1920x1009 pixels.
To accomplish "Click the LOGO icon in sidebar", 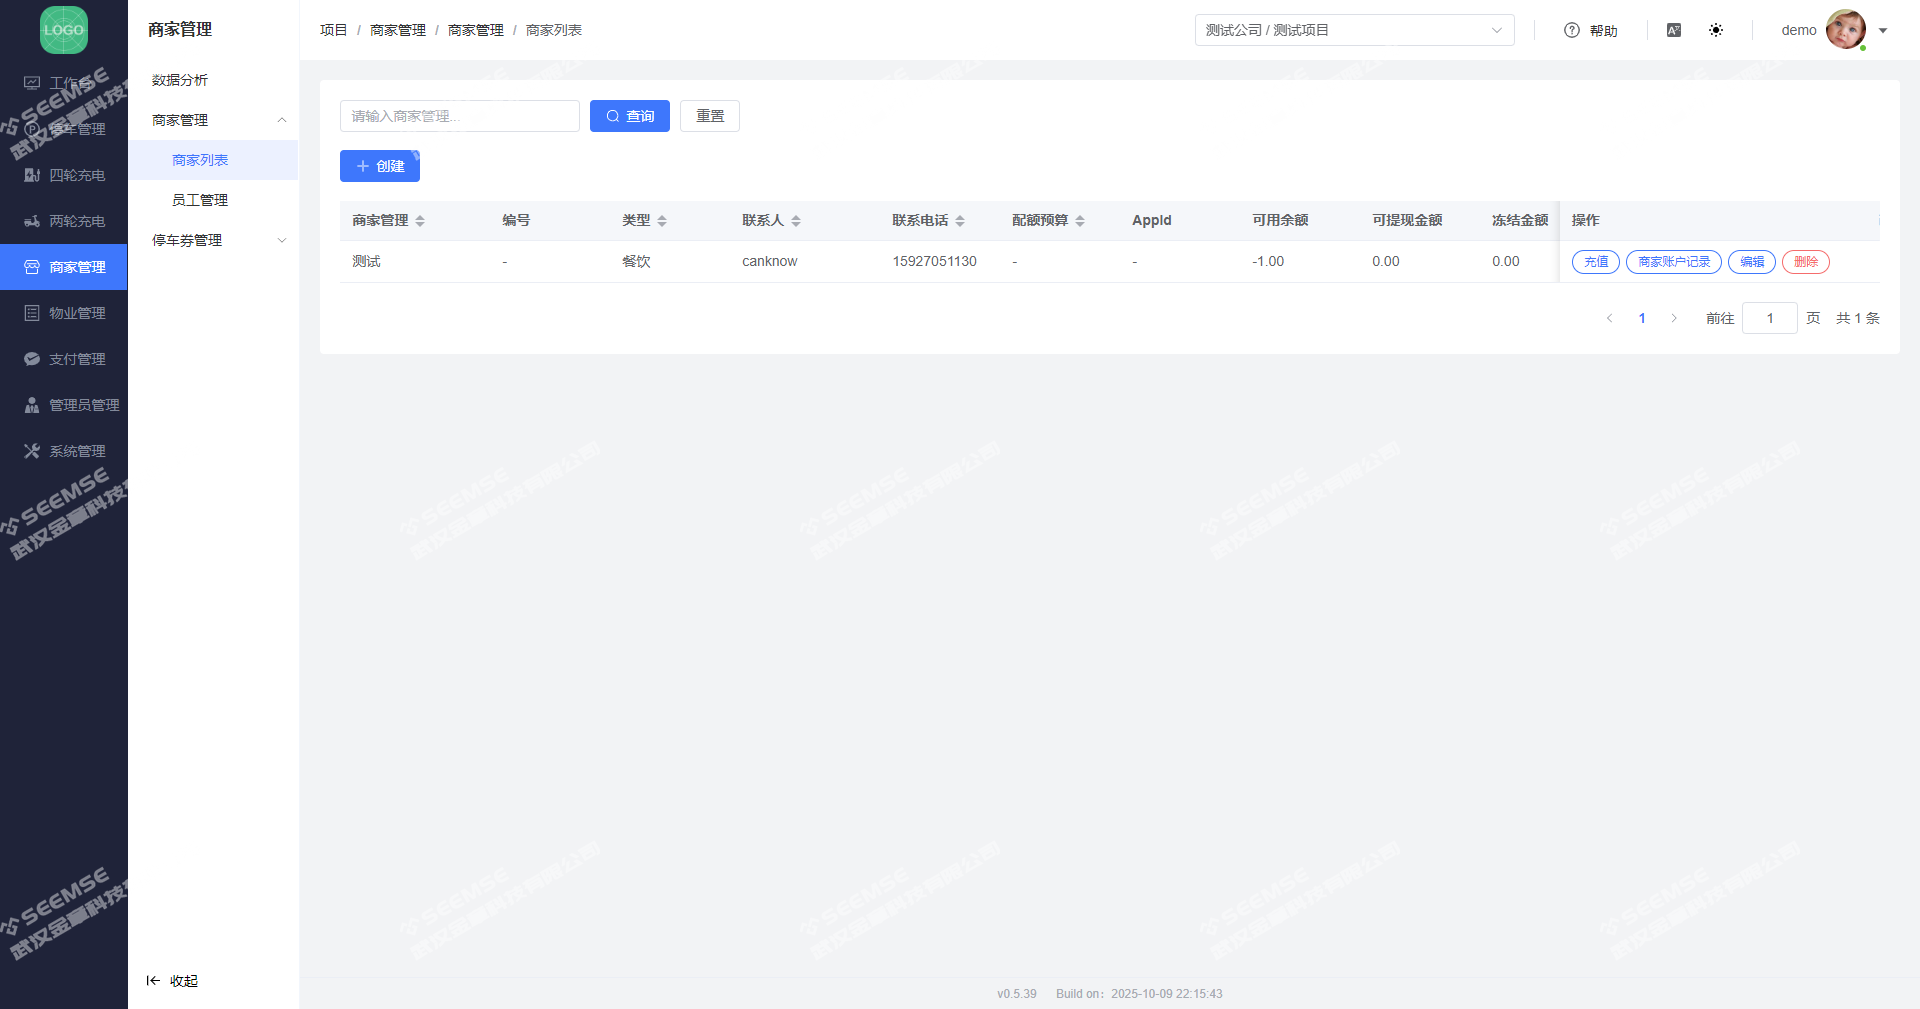I will pyautogui.click(x=64, y=30).
